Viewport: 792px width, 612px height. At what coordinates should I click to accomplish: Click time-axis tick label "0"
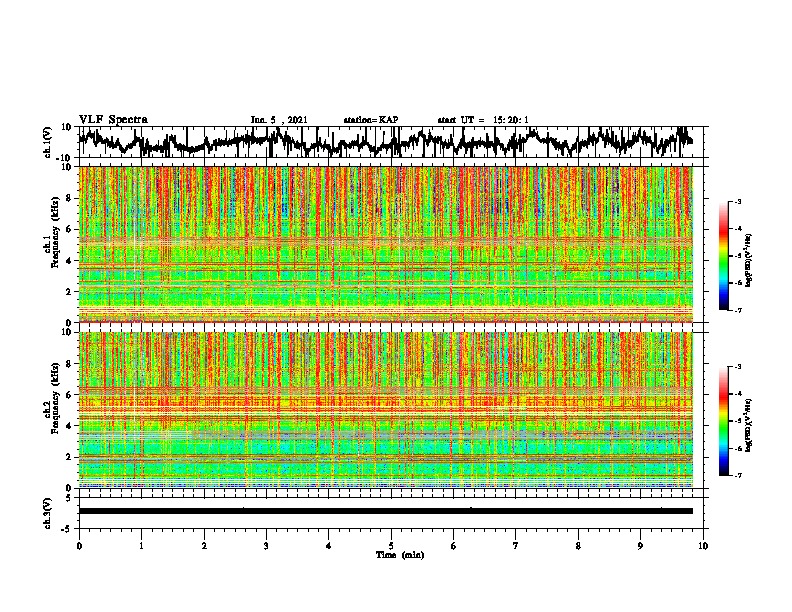(x=79, y=546)
